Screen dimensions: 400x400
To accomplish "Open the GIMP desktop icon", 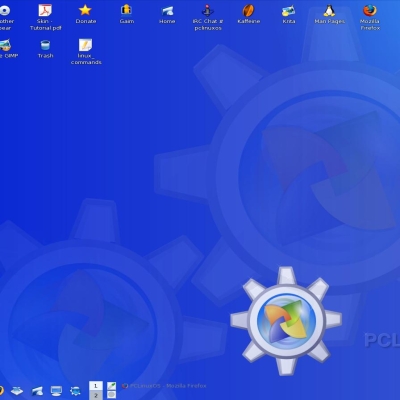I will point(5,45).
